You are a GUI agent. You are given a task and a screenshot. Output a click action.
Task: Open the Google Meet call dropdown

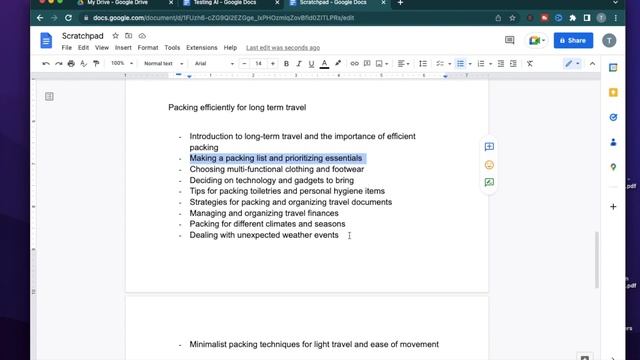point(537,40)
